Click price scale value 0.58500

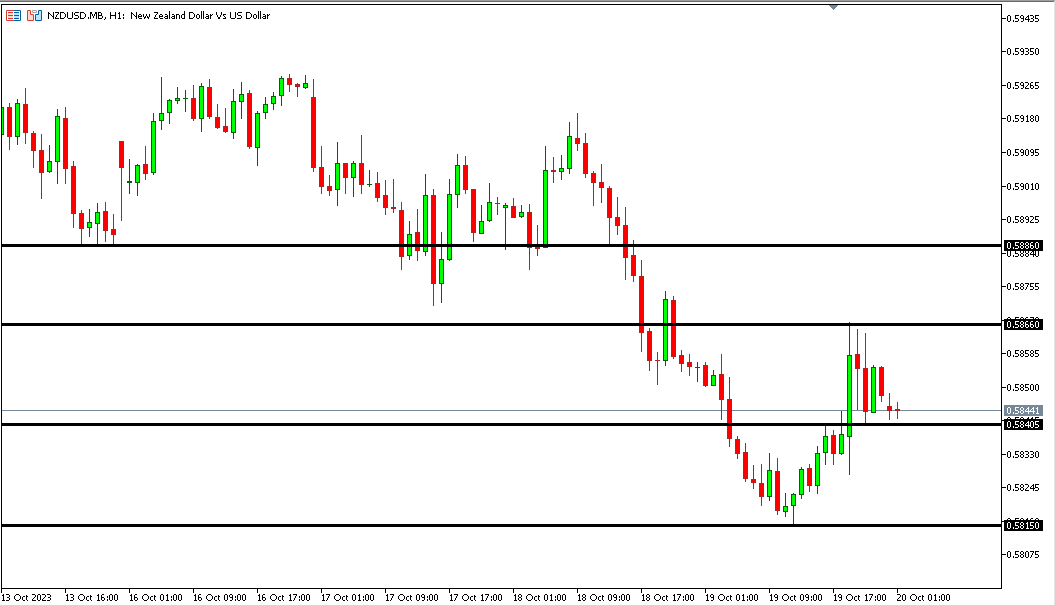coord(1023,388)
